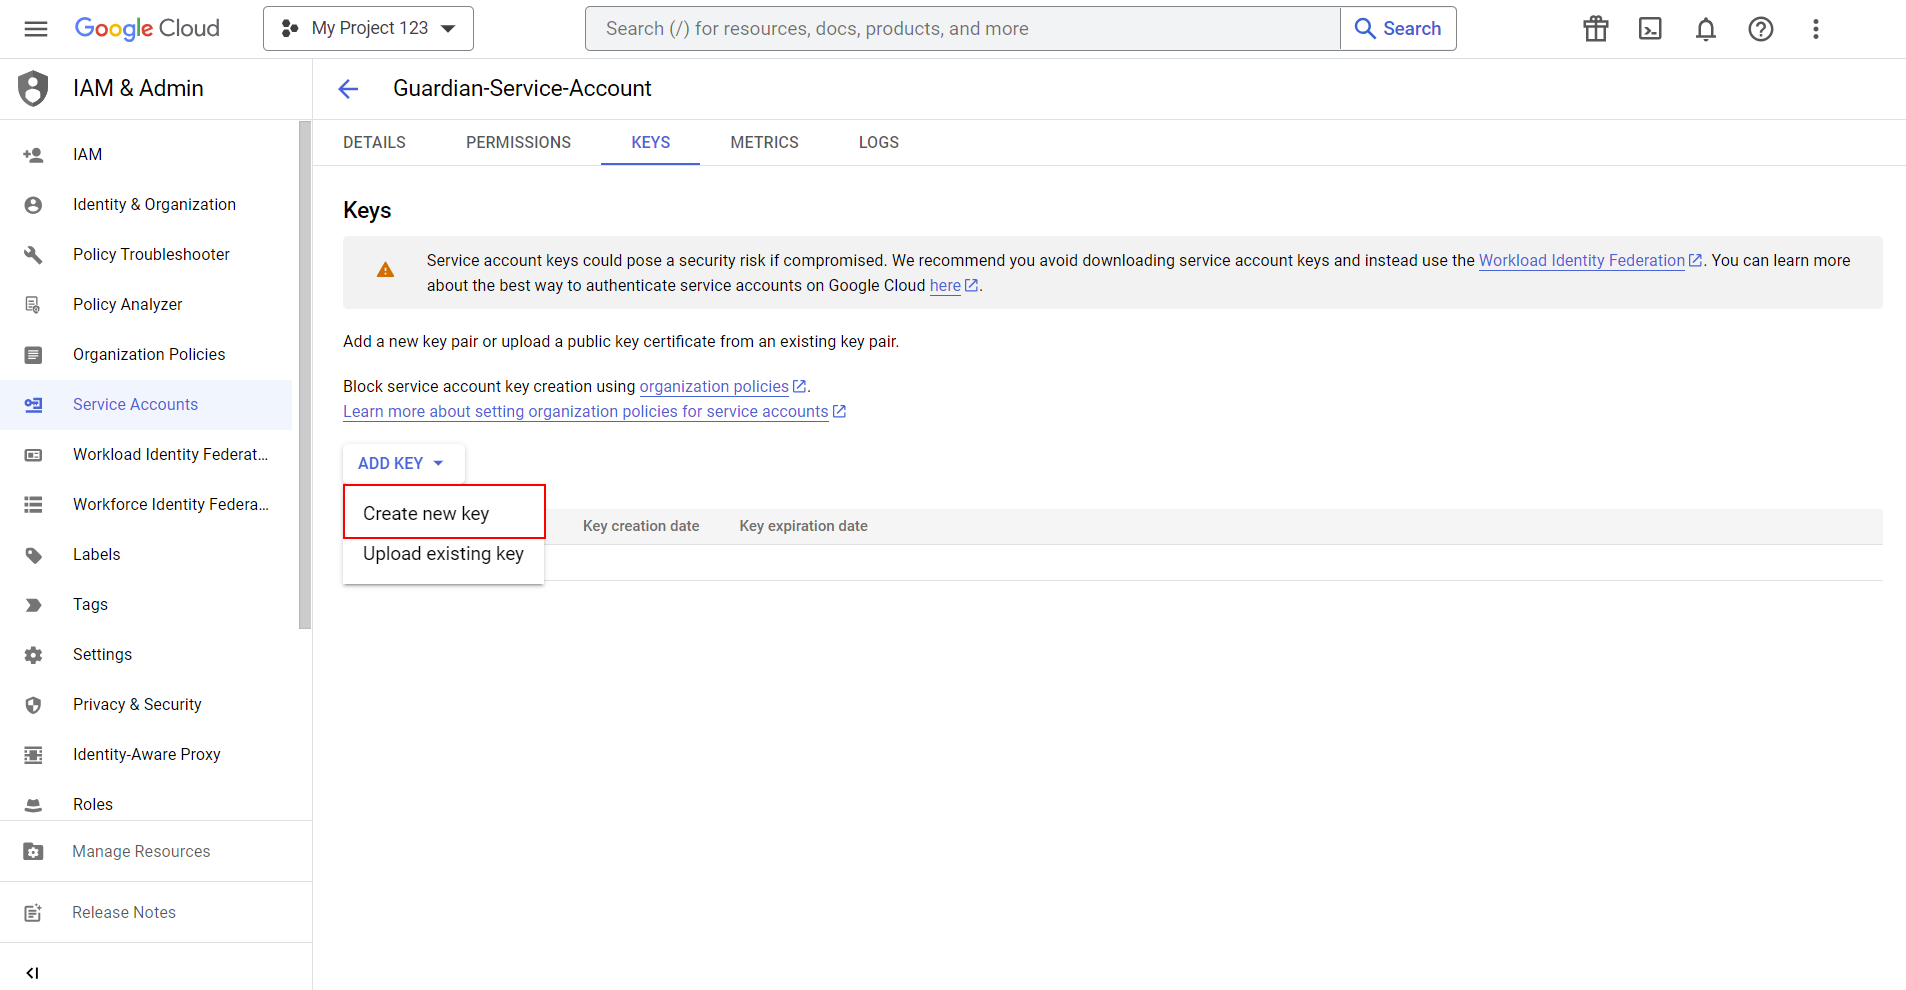Click the Privacy & Security shield icon
This screenshot has height=990, width=1906.
[x=33, y=705]
